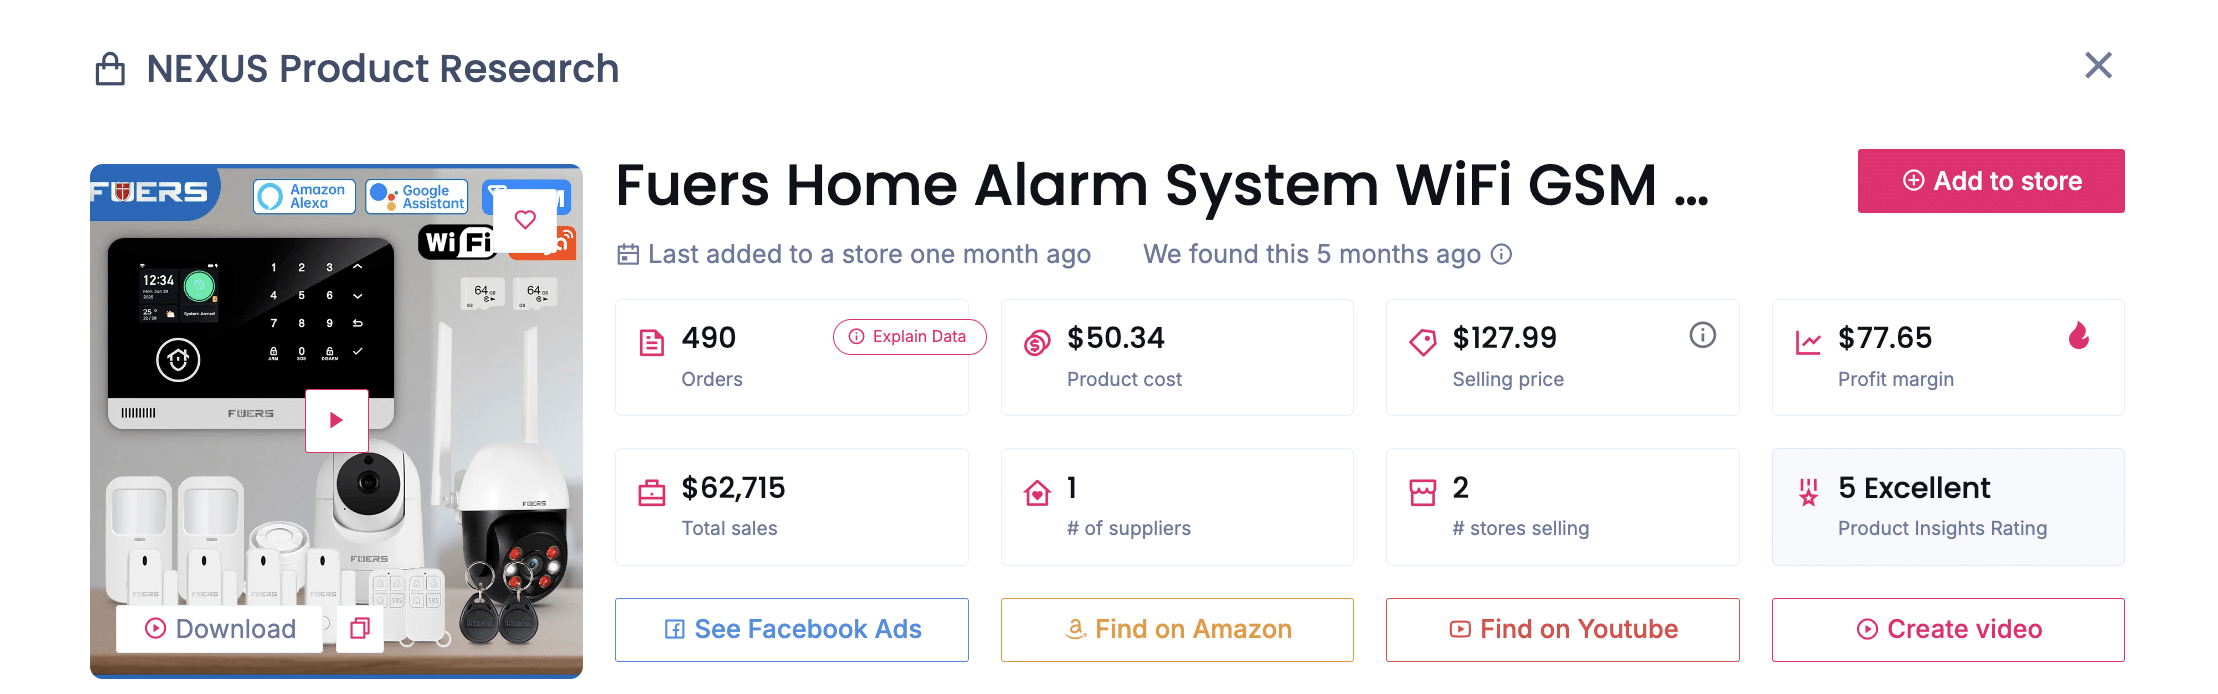Click the product cost dollar icon
This screenshot has width=2218, height=694.
click(1038, 340)
